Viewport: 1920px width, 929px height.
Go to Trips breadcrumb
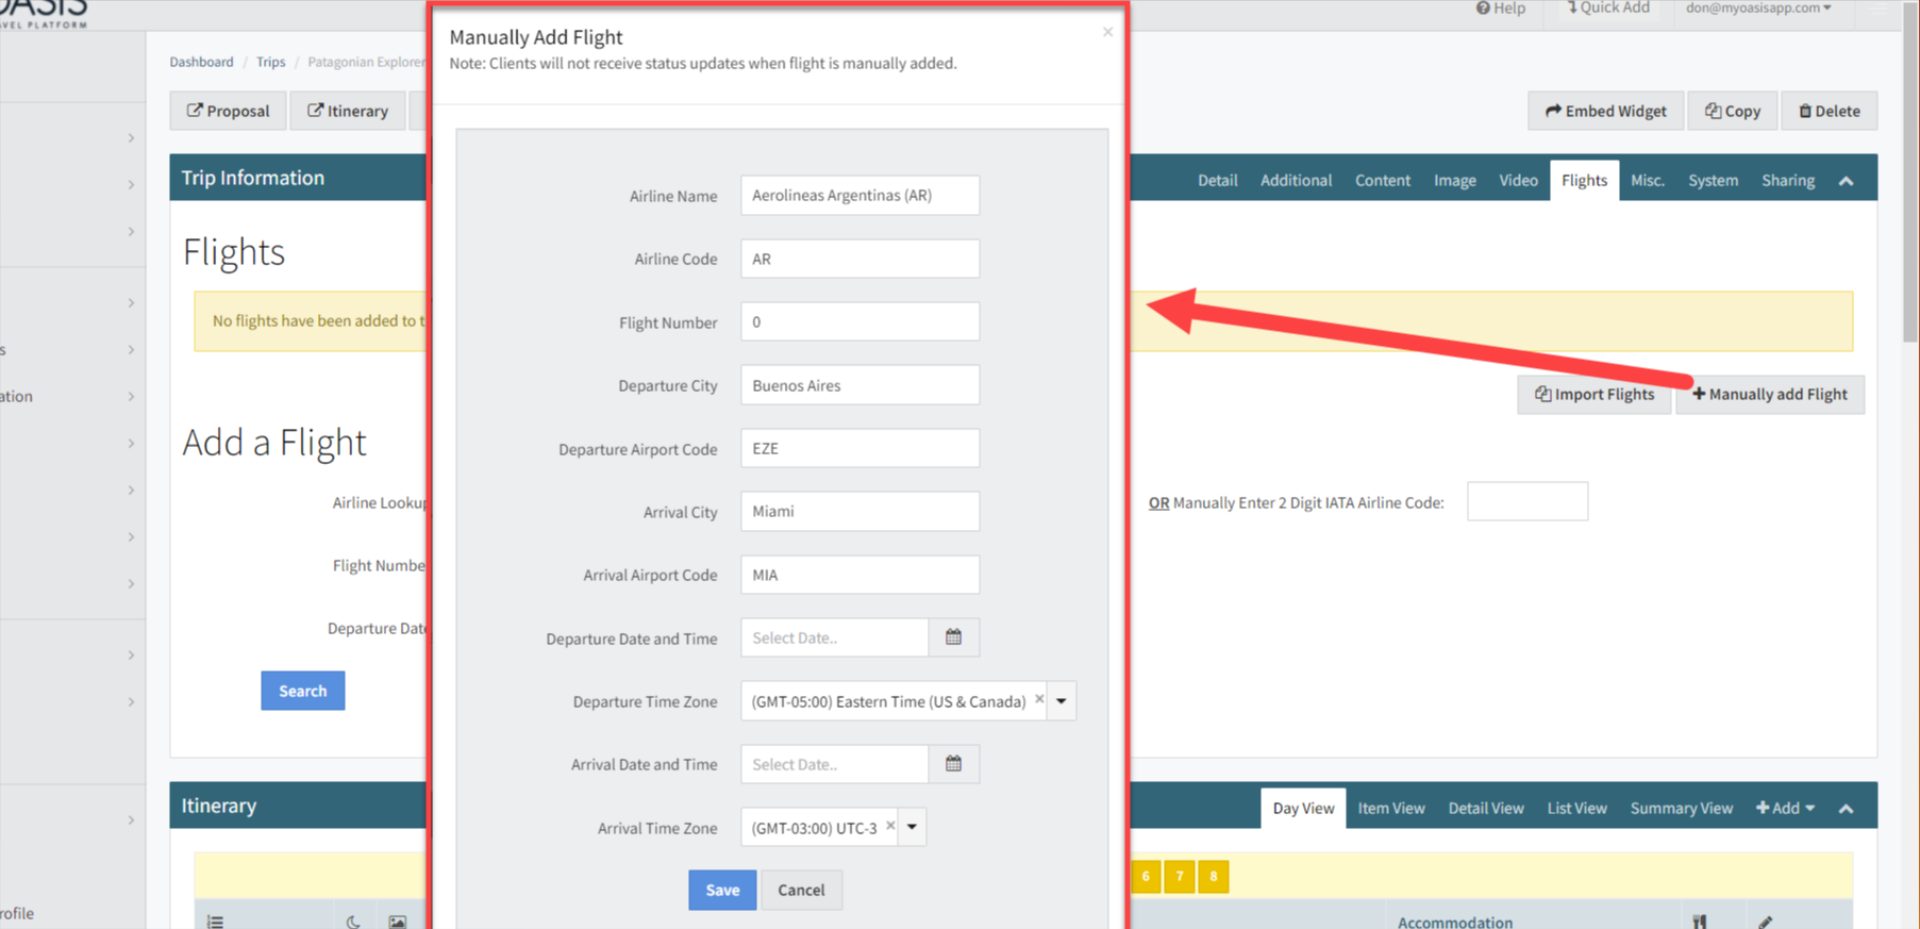coord(270,62)
